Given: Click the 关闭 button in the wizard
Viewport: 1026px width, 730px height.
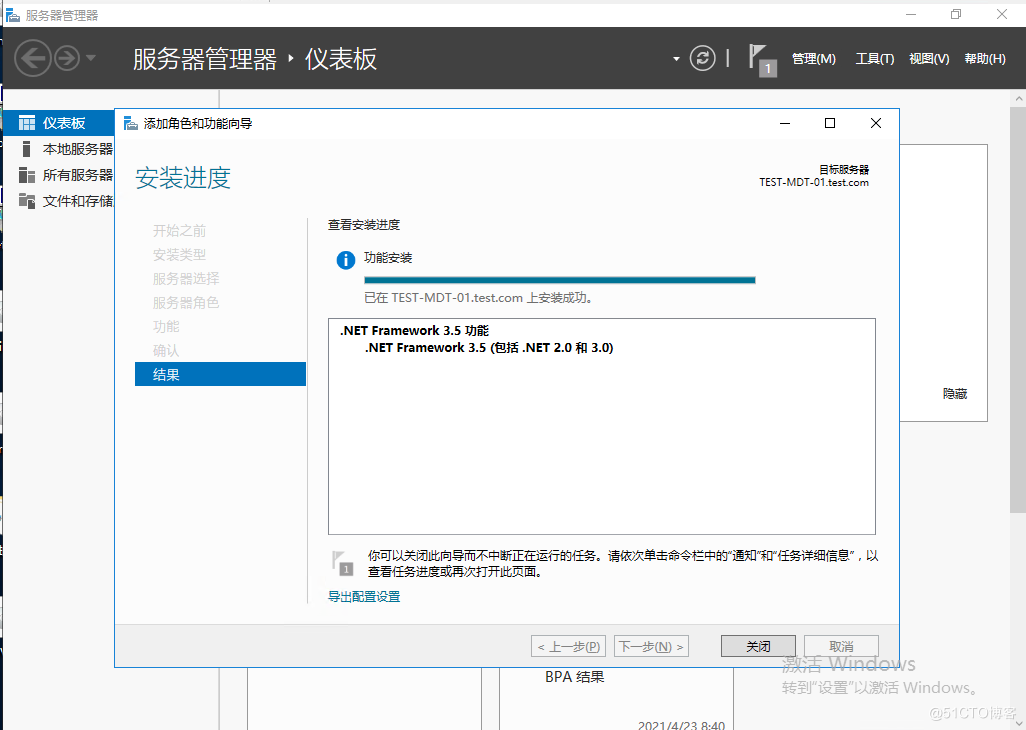Looking at the screenshot, I should click(758, 646).
